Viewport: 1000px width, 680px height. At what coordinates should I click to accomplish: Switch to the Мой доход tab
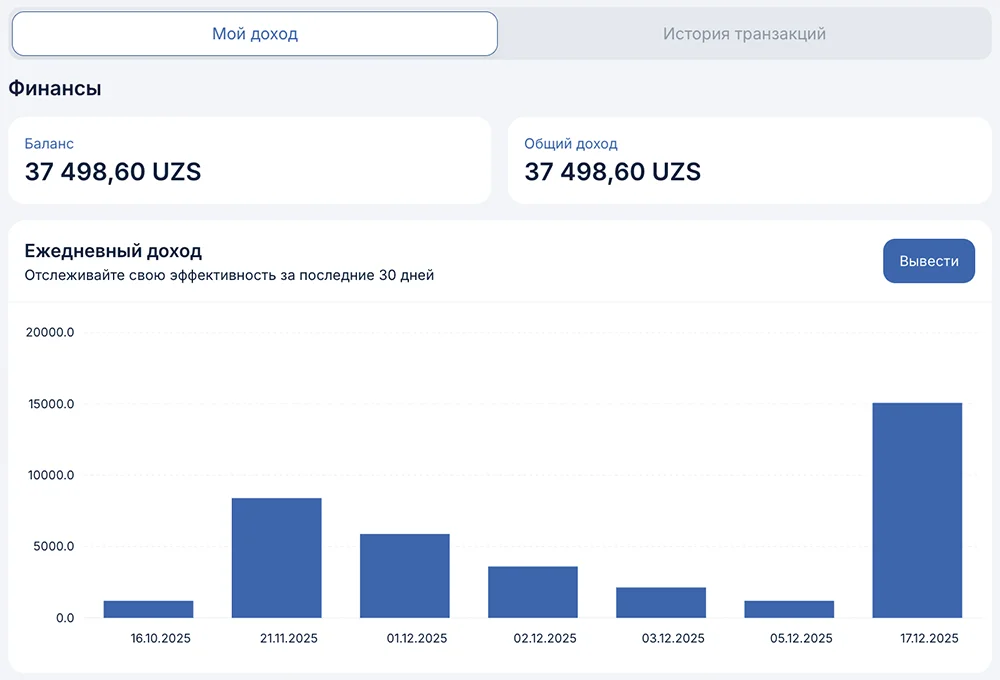point(254,34)
